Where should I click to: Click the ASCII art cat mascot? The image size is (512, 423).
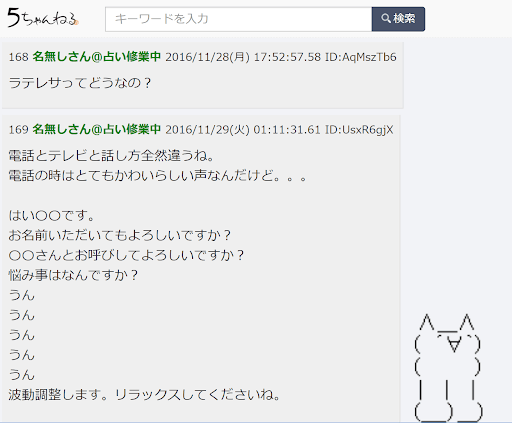(x=448, y=367)
